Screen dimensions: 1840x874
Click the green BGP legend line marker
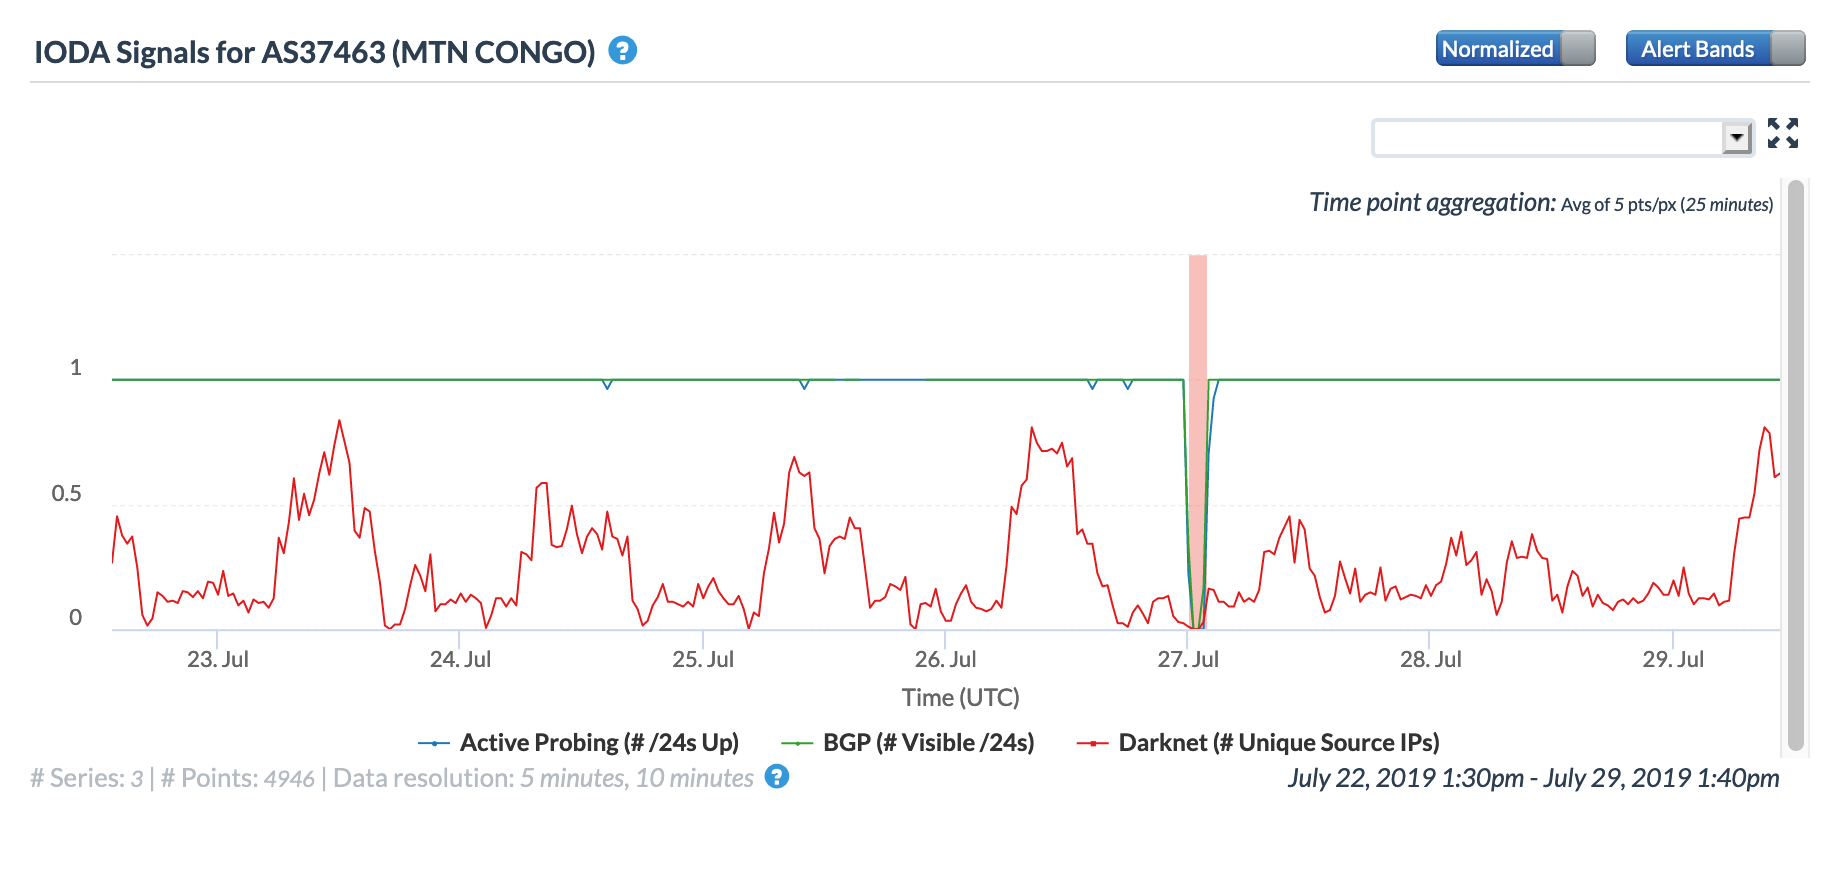point(797,743)
